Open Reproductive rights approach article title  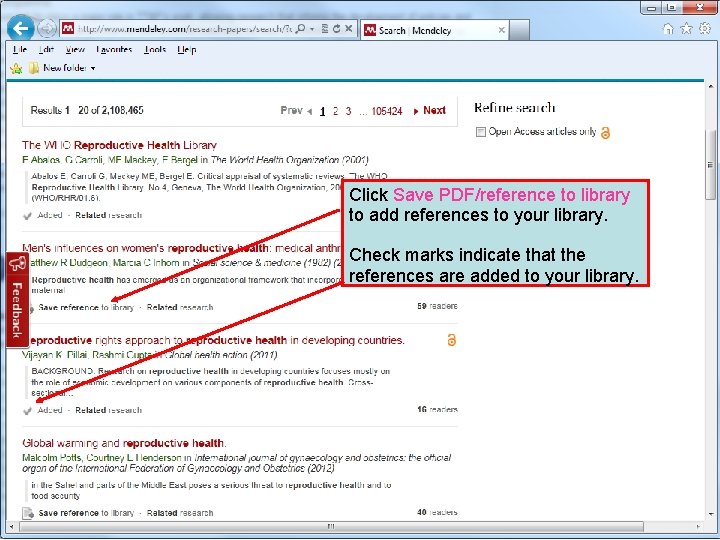(x=216, y=340)
